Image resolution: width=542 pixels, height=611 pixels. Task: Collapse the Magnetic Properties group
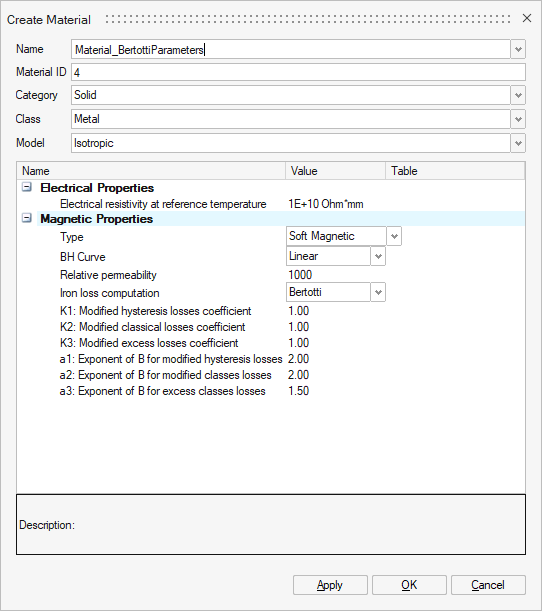tap(26, 218)
